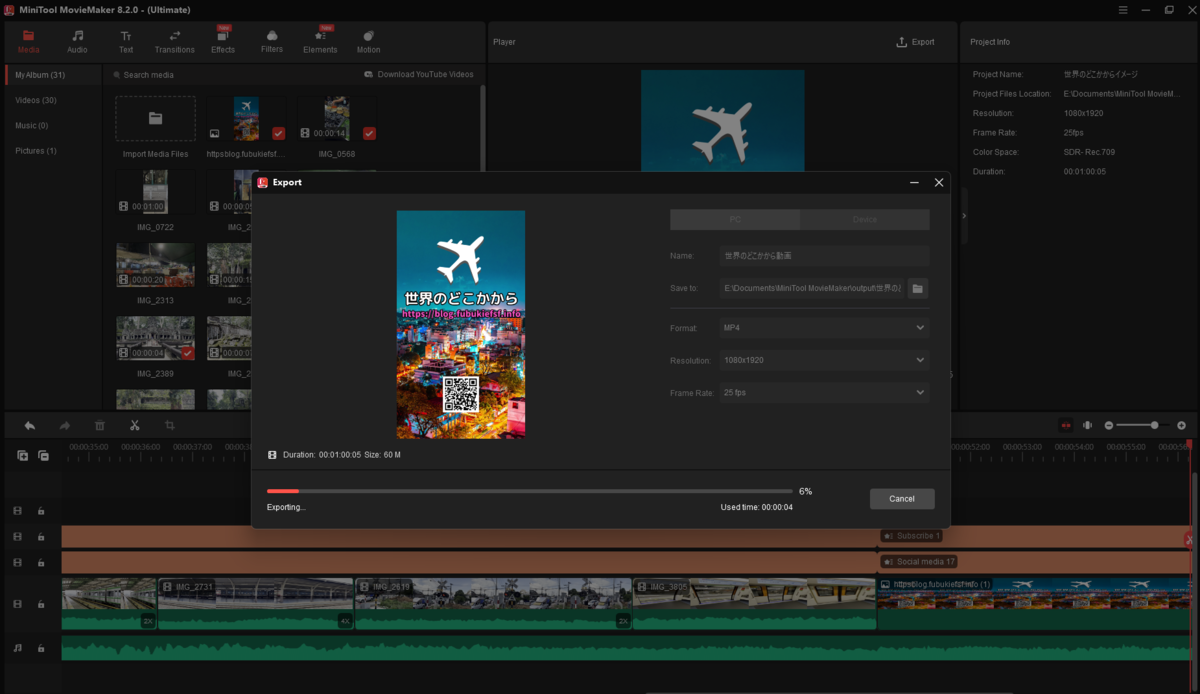Open the Resolution 1080x1920 dropdown
Image resolution: width=1200 pixels, height=694 pixels.
pyautogui.click(x=824, y=360)
